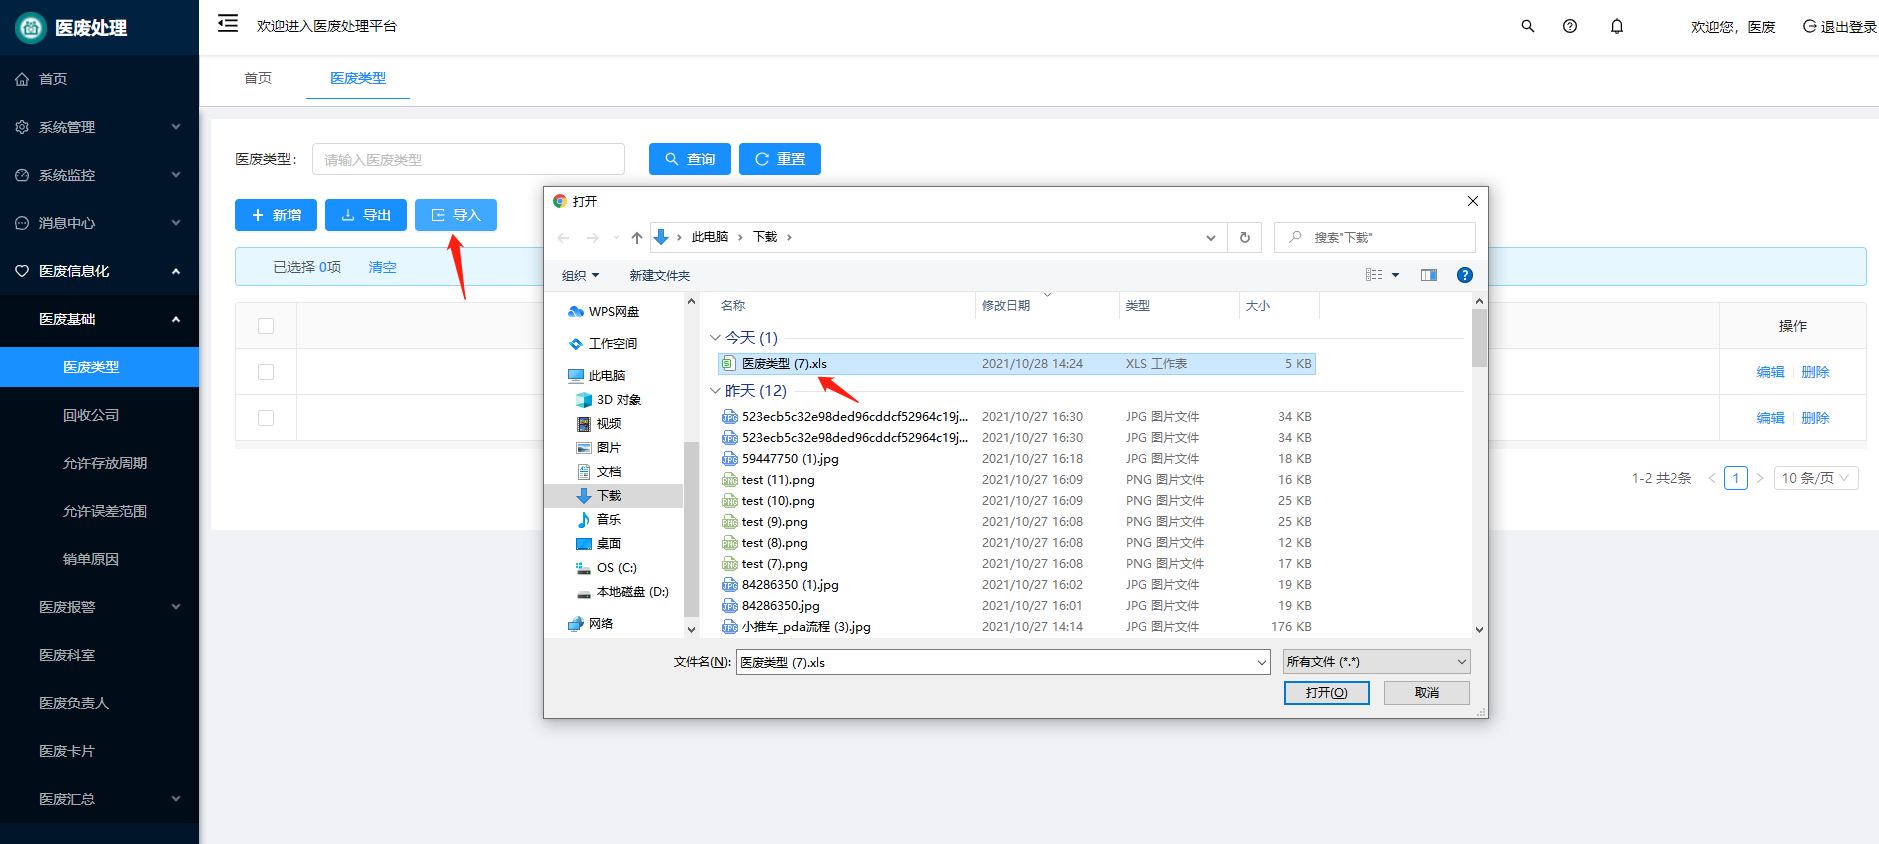
Task: Check the first table row checkbox
Action: tap(266, 372)
